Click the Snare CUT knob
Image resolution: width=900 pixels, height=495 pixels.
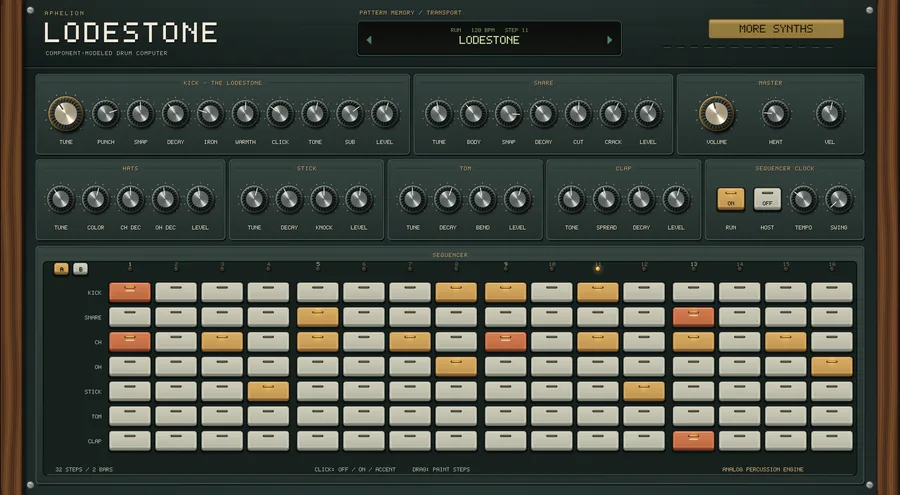[578, 114]
